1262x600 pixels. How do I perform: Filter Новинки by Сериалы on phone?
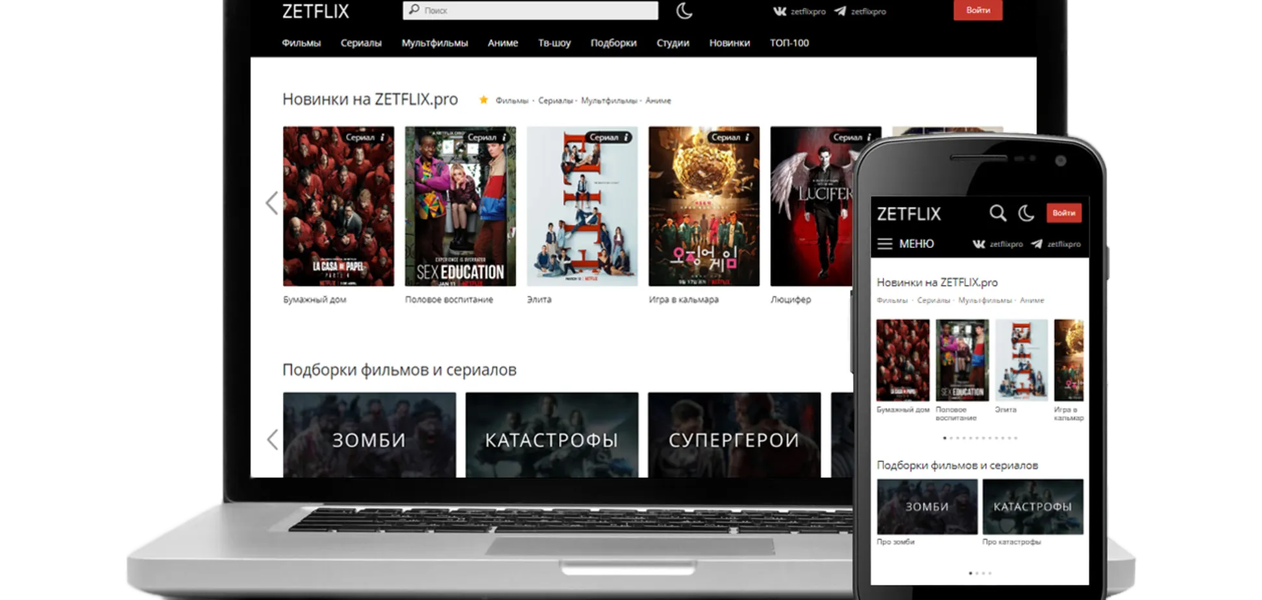point(934,300)
